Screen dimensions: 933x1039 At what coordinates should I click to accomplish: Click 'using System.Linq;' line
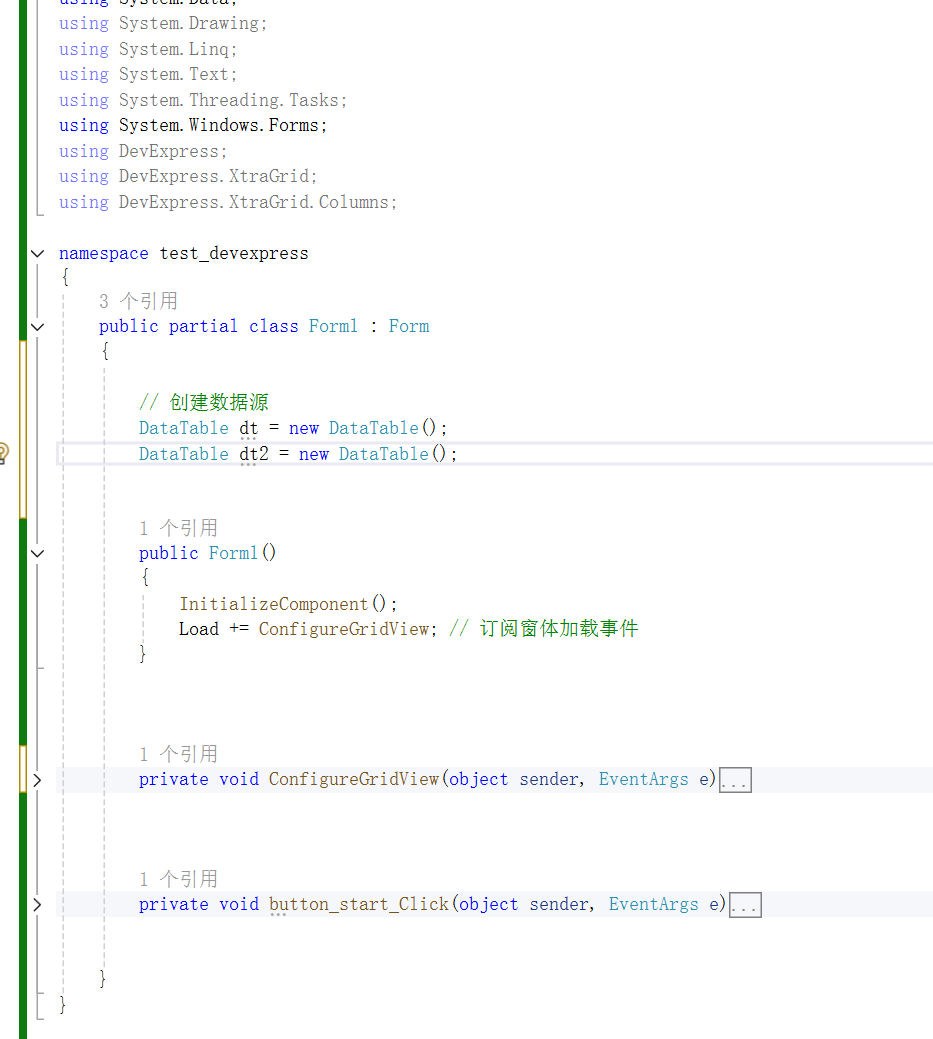click(148, 49)
